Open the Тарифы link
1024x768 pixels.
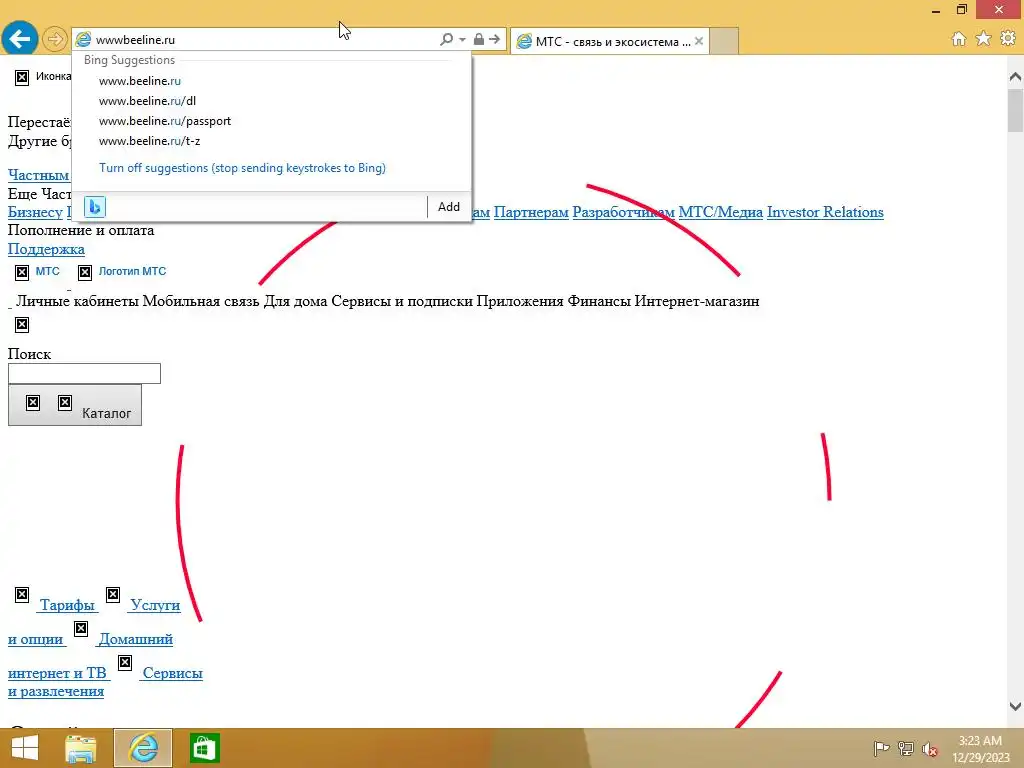click(67, 605)
